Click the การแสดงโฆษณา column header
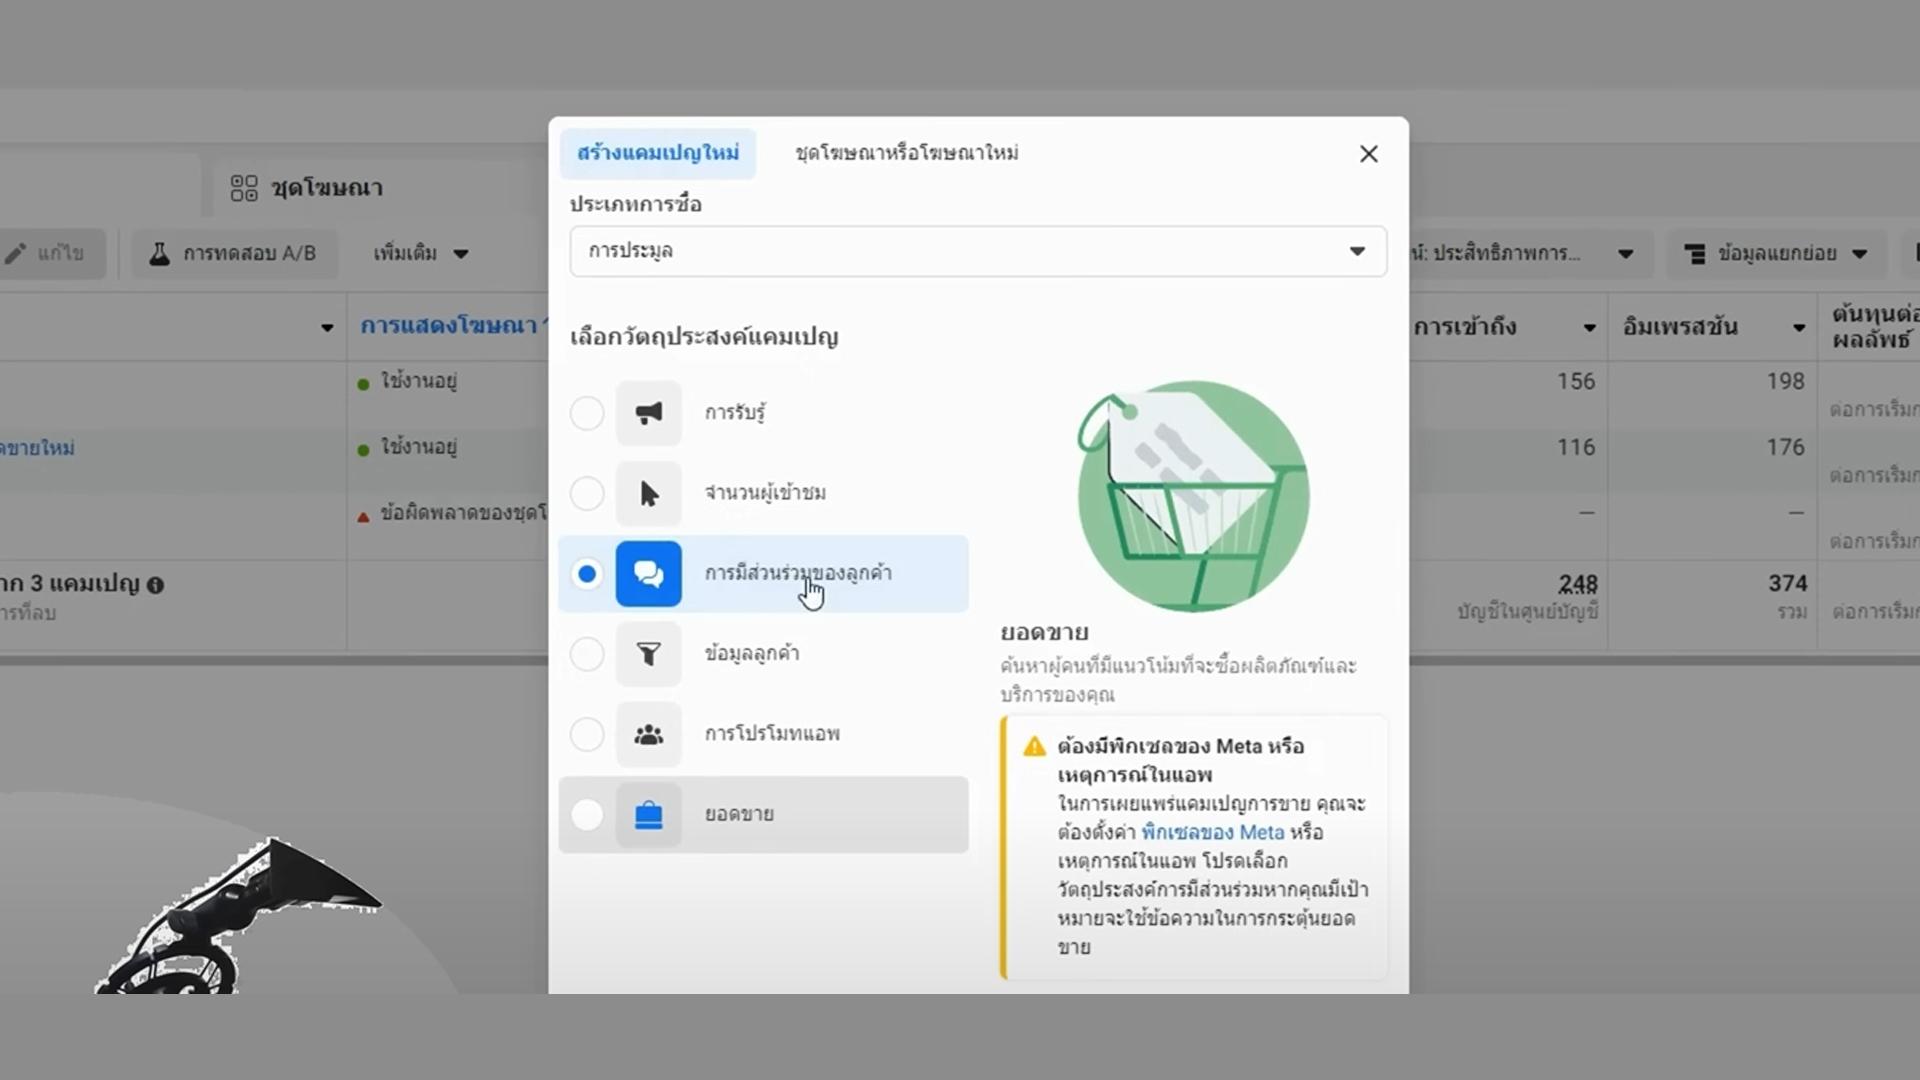This screenshot has width=1920, height=1080. tap(449, 326)
